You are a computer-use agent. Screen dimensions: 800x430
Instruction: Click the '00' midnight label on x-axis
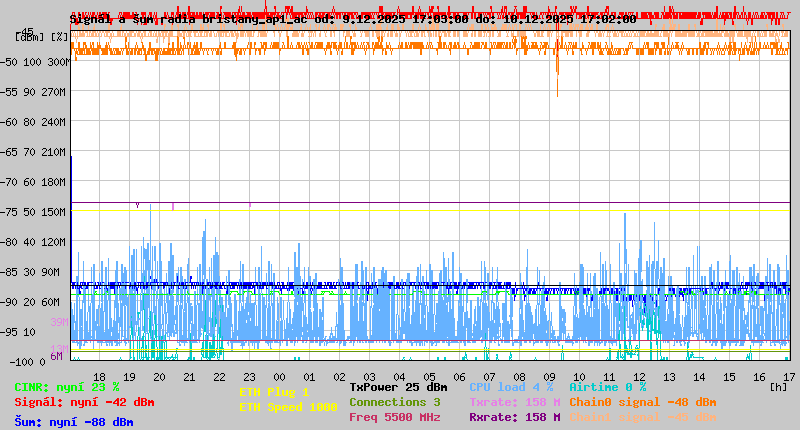coord(280,377)
